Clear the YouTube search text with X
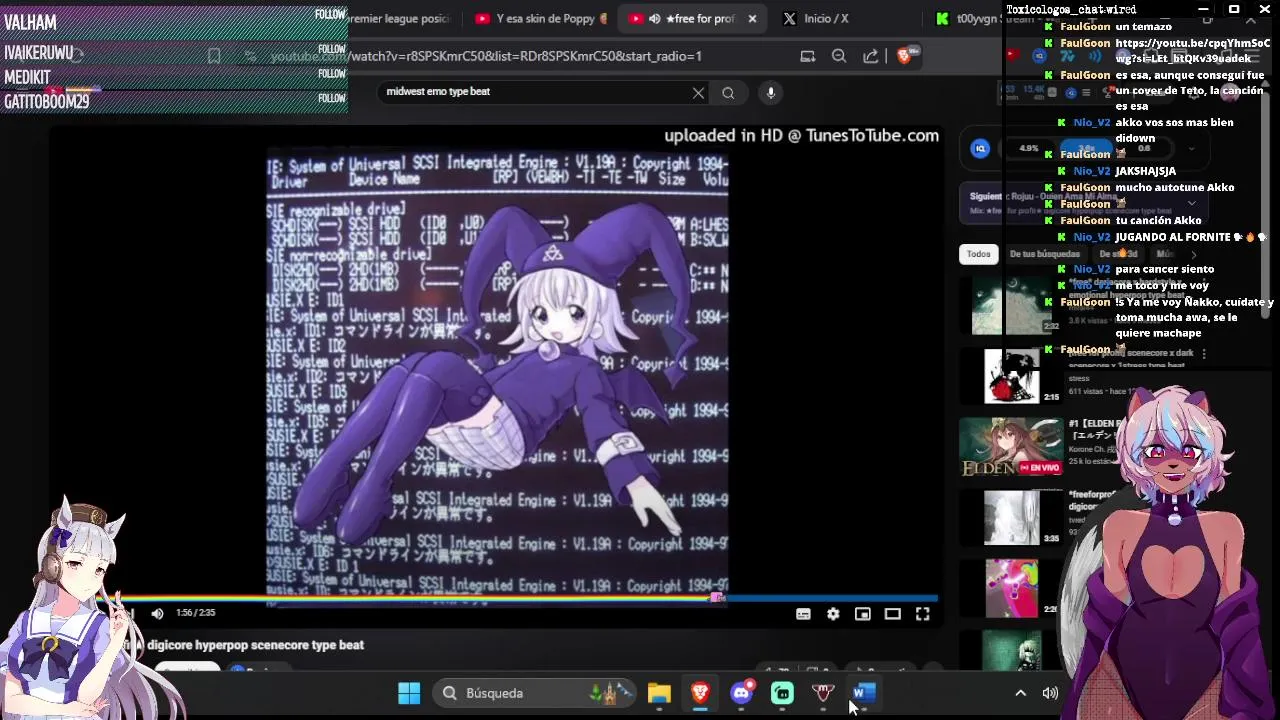The image size is (1280, 720). (x=698, y=92)
